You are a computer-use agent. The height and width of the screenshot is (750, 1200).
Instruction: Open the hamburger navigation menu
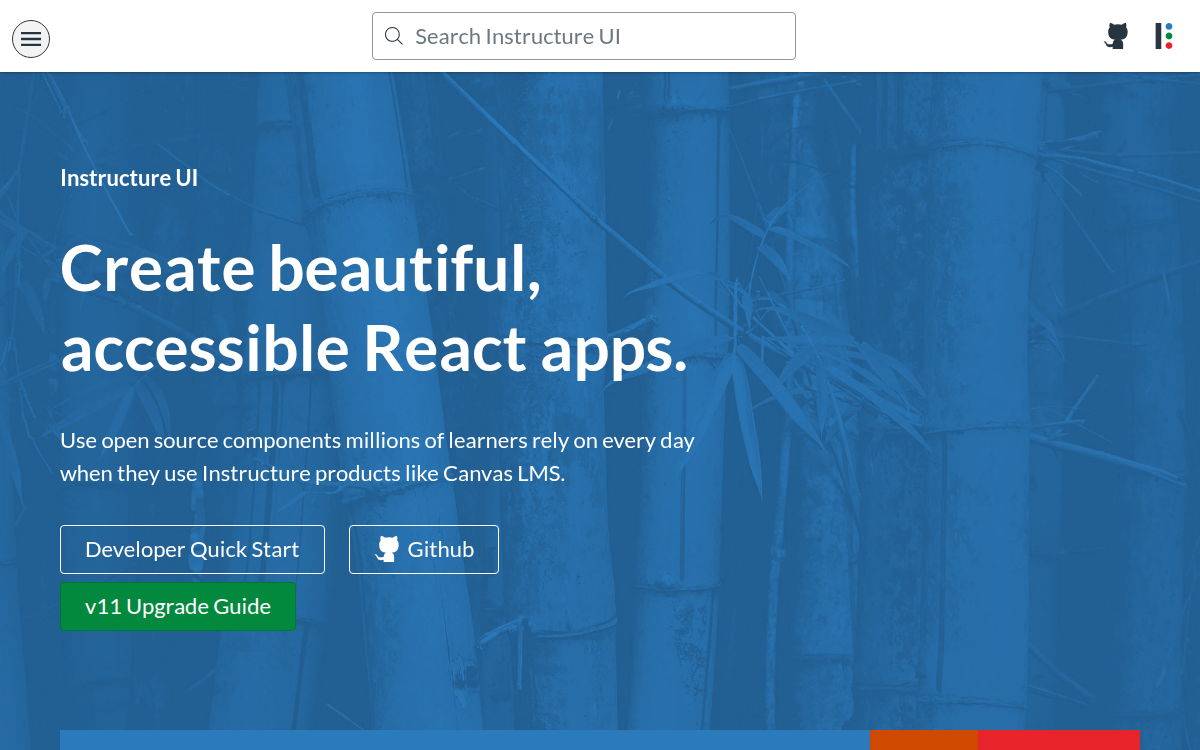point(31,39)
